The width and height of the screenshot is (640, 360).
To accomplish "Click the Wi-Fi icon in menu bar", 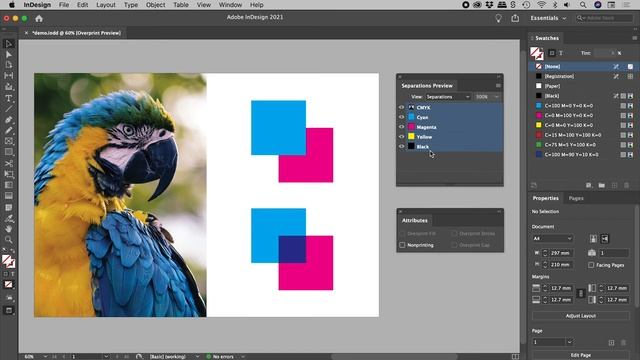I will click(541, 5).
